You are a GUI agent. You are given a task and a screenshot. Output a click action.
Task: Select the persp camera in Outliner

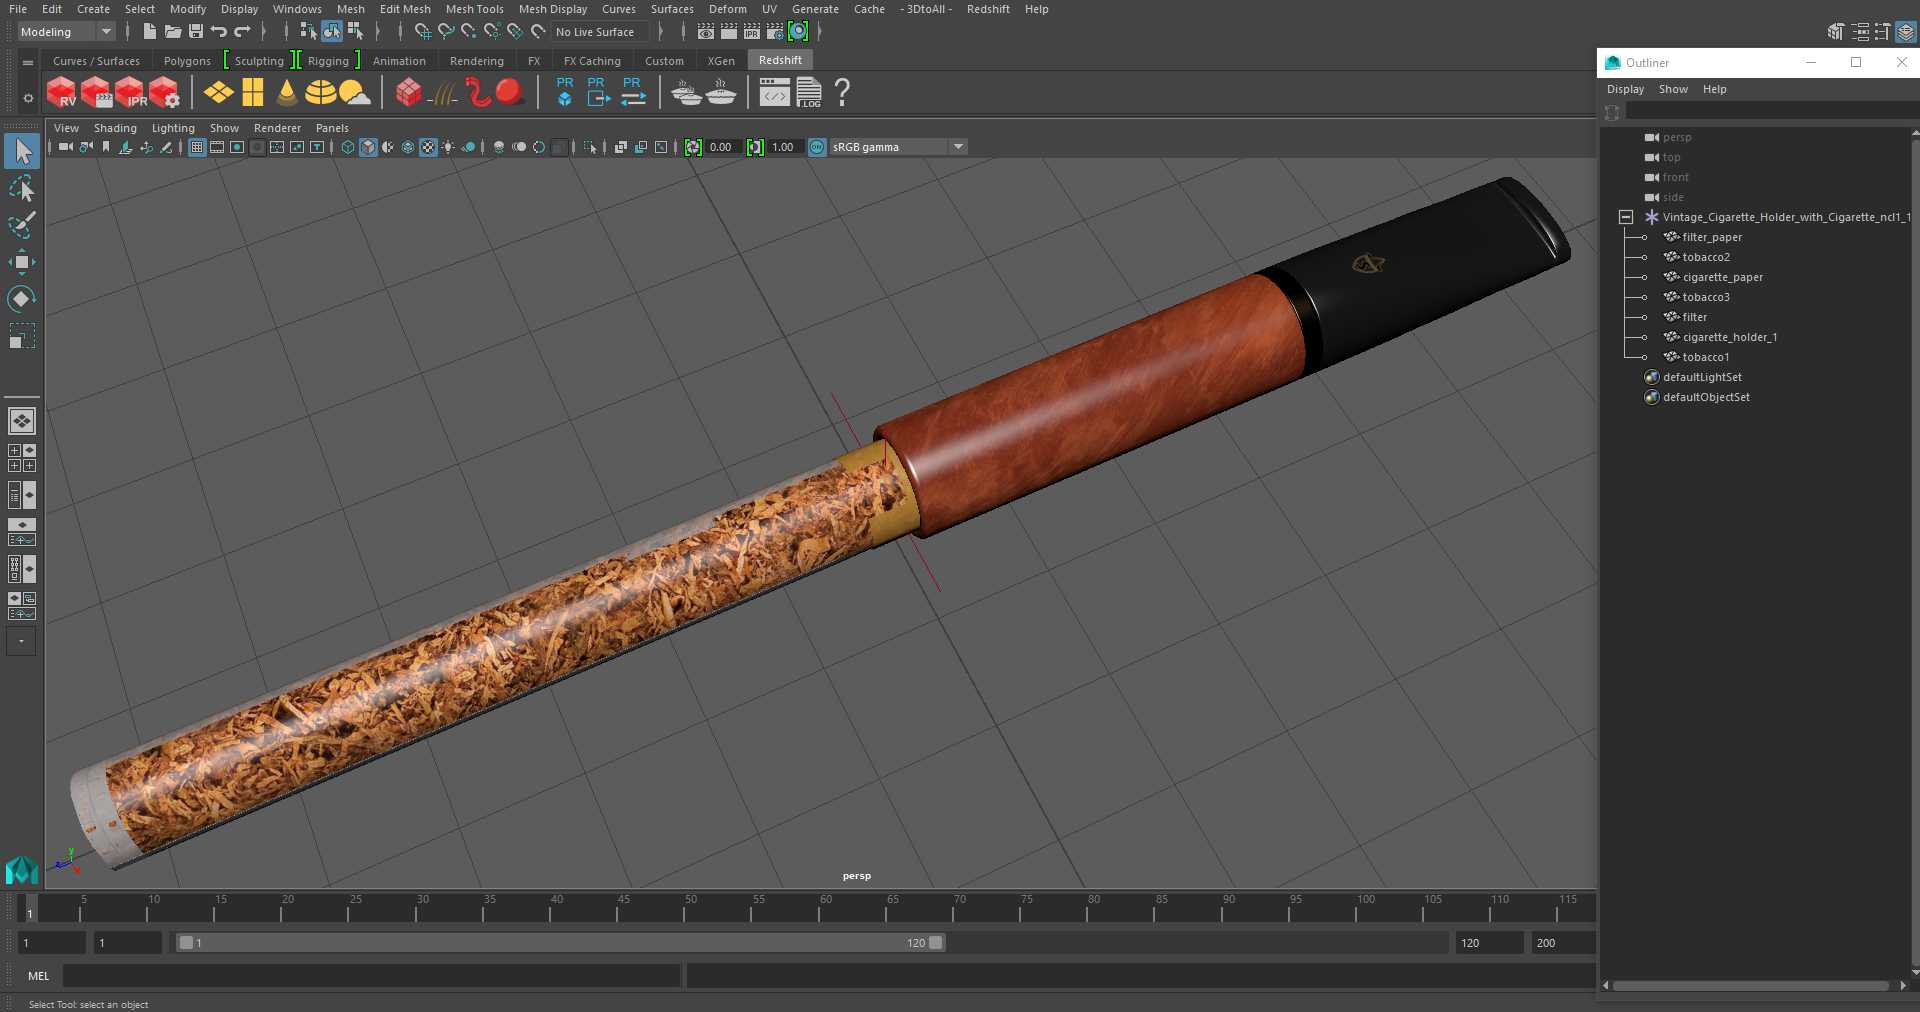pos(1677,137)
